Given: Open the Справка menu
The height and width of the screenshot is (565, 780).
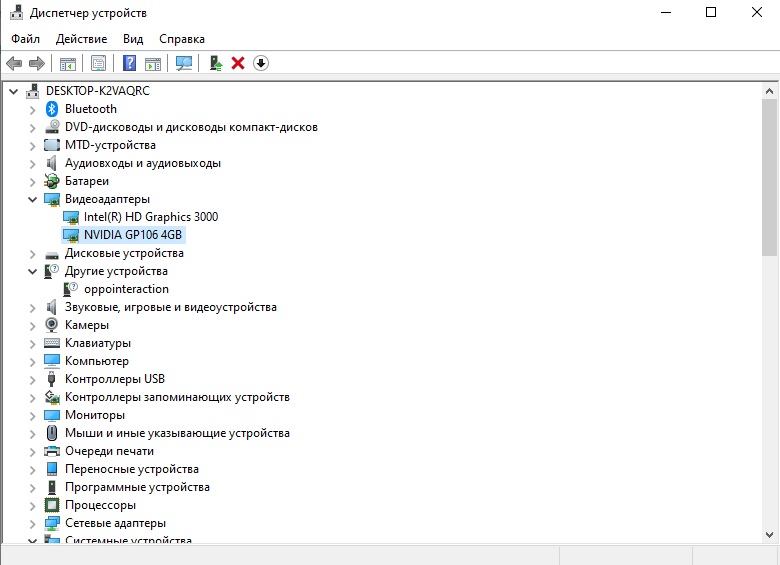Looking at the screenshot, I should [182, 39].
